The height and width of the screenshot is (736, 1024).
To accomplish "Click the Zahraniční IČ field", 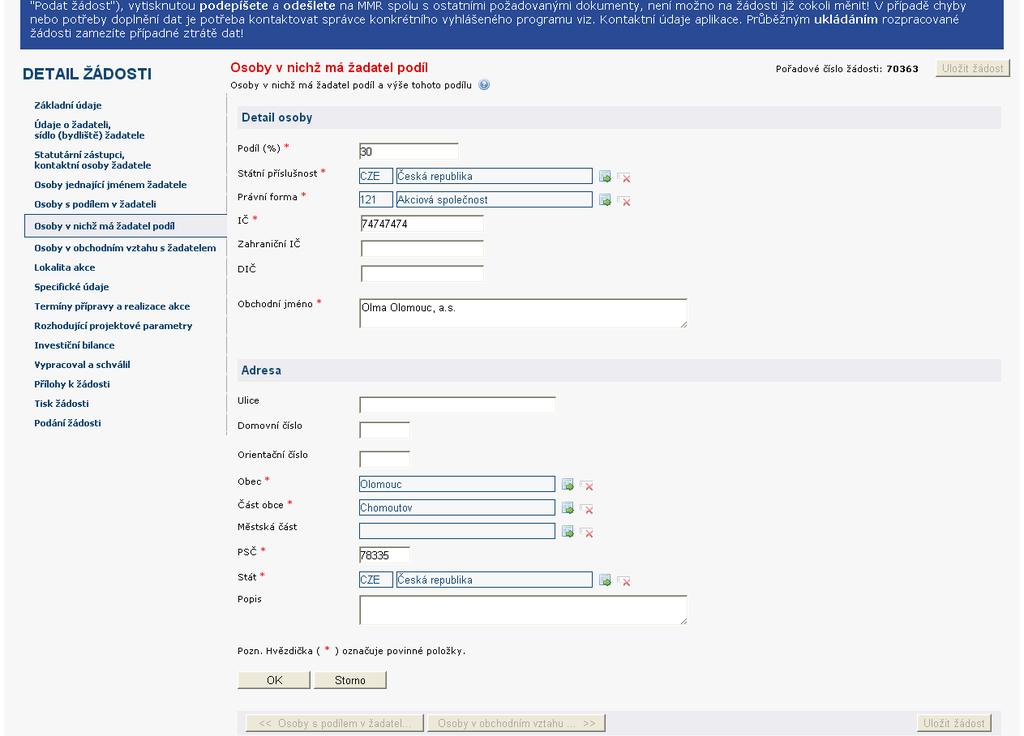I will 422,248.
